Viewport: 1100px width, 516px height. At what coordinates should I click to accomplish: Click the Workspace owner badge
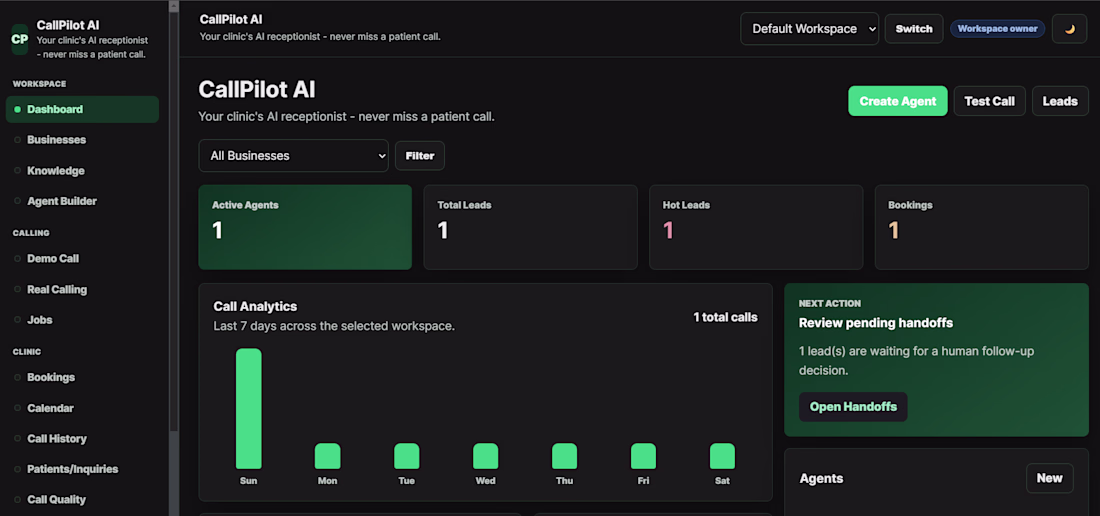998,29
